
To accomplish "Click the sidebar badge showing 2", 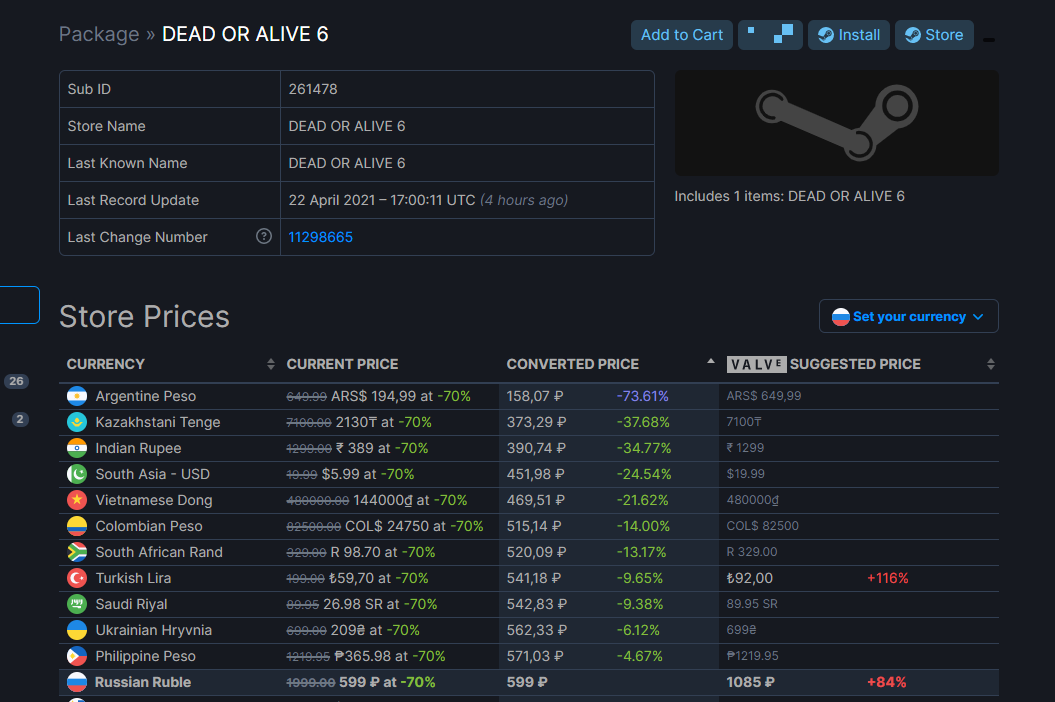I will point(20,419).
